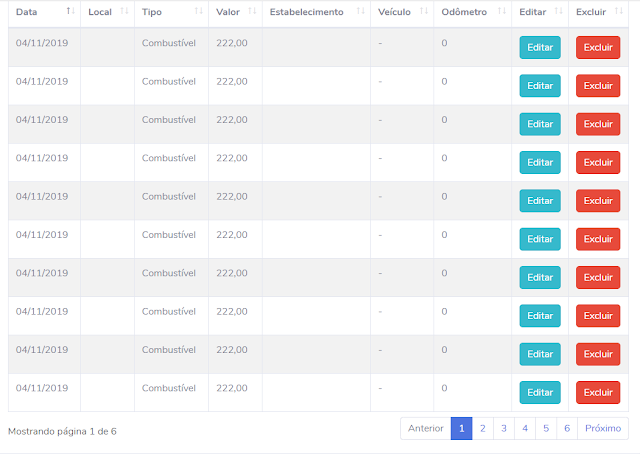
Task: Sort the Veículo column via arrows
Action: pos(424,11)
